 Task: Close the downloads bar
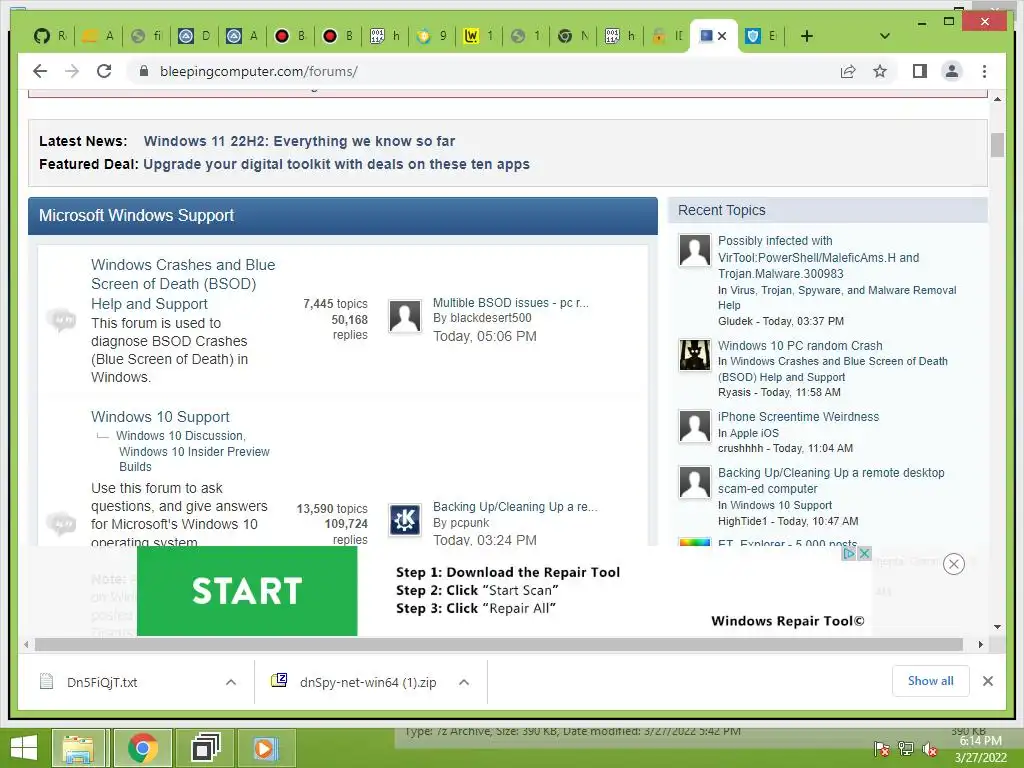987,681
